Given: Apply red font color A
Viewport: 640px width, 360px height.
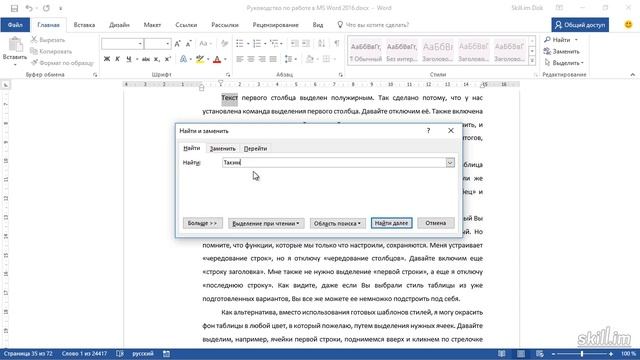Looking at the screenshot, I should 217,59.
